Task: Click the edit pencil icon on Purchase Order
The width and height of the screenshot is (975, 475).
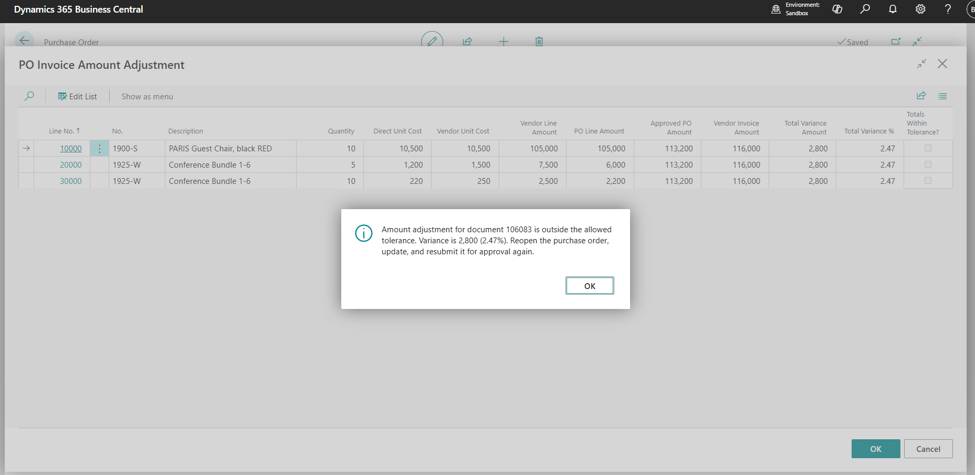Action: point(432,42)
